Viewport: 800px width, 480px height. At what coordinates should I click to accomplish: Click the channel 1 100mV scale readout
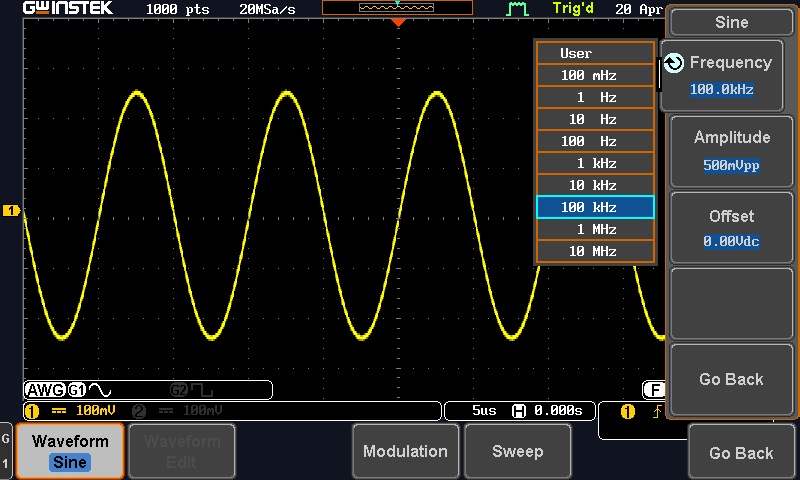95,411
